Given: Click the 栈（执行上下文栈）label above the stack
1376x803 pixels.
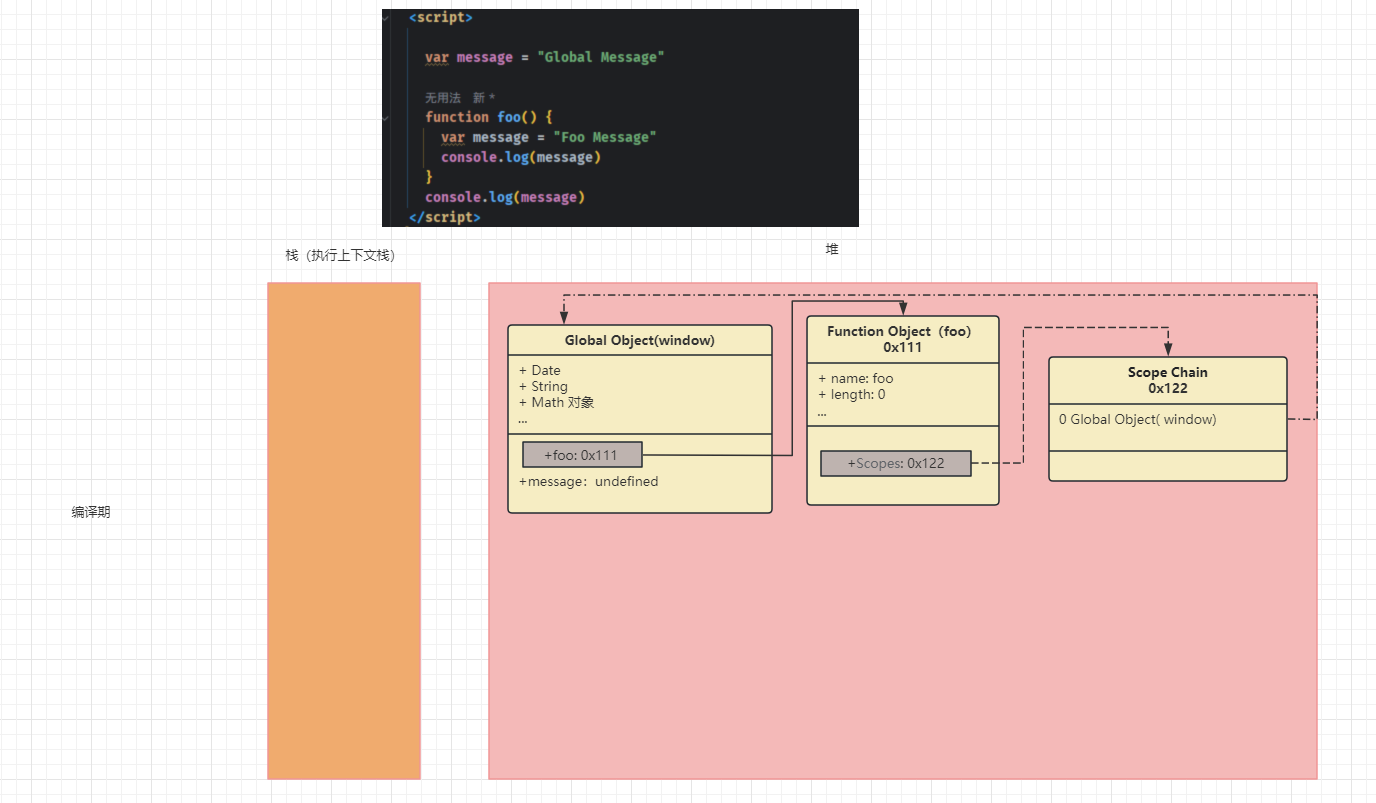Looking at the screenshot, I should click(x=341, y=256).
